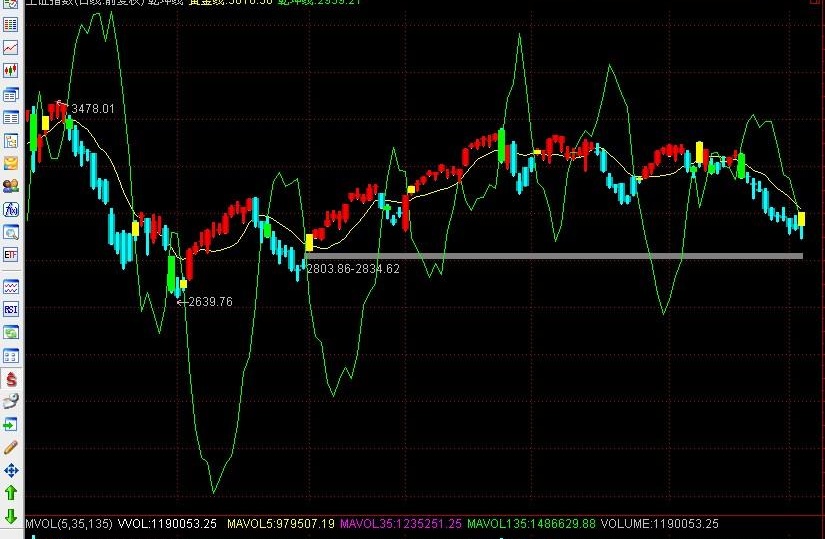
Task: Open the ETF sidebar icon
Action: (x=11, y=255)
